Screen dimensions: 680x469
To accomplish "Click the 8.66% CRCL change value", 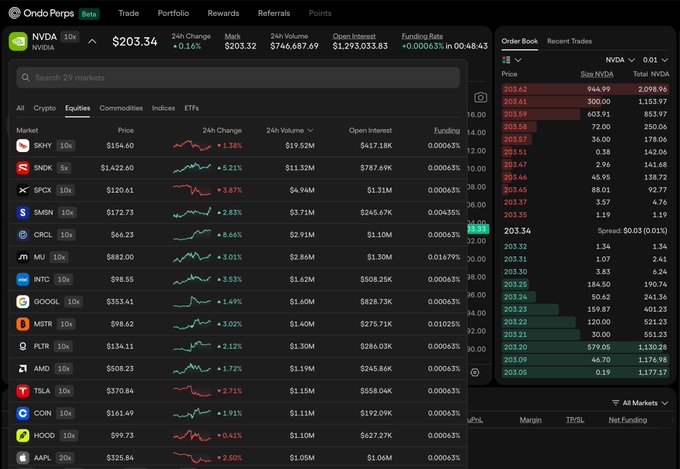I will (x=229, y=235).
